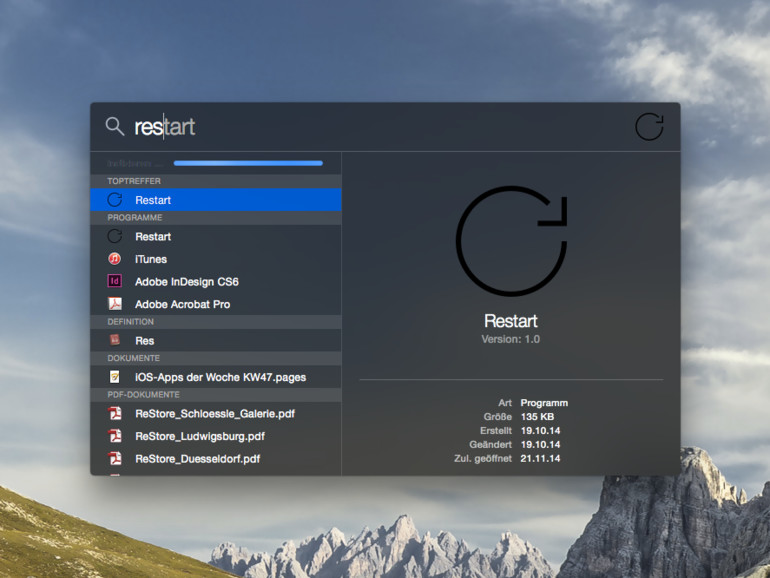Select ReStore_Schloessle_Galerie.pdf result
Viewport: 770px width, 578px height.
coord(216,413)
